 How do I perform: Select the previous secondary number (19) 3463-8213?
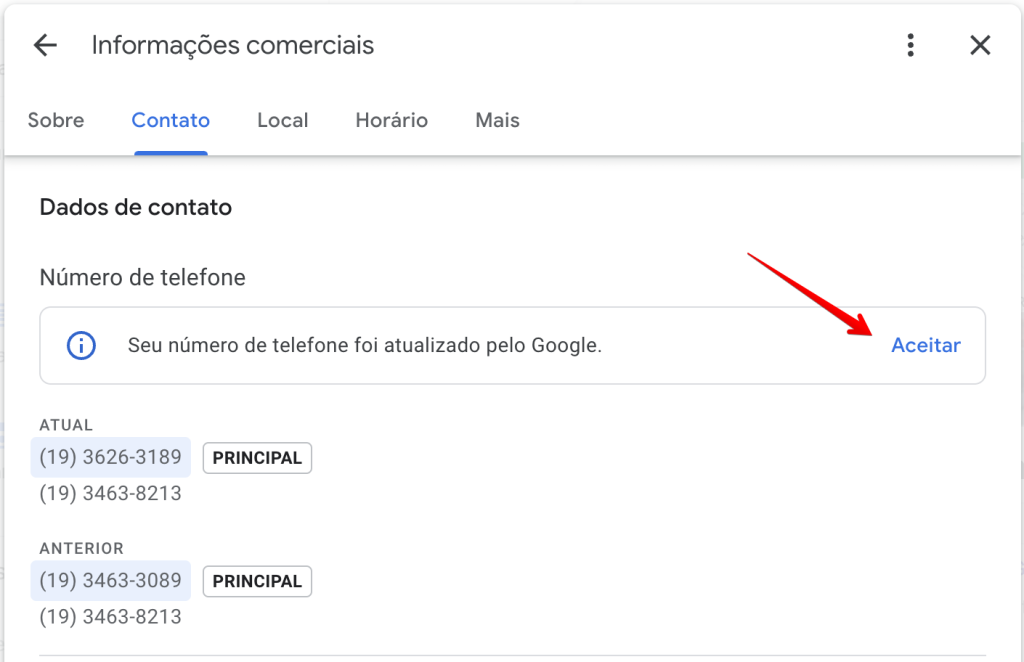tap(110, 617)
